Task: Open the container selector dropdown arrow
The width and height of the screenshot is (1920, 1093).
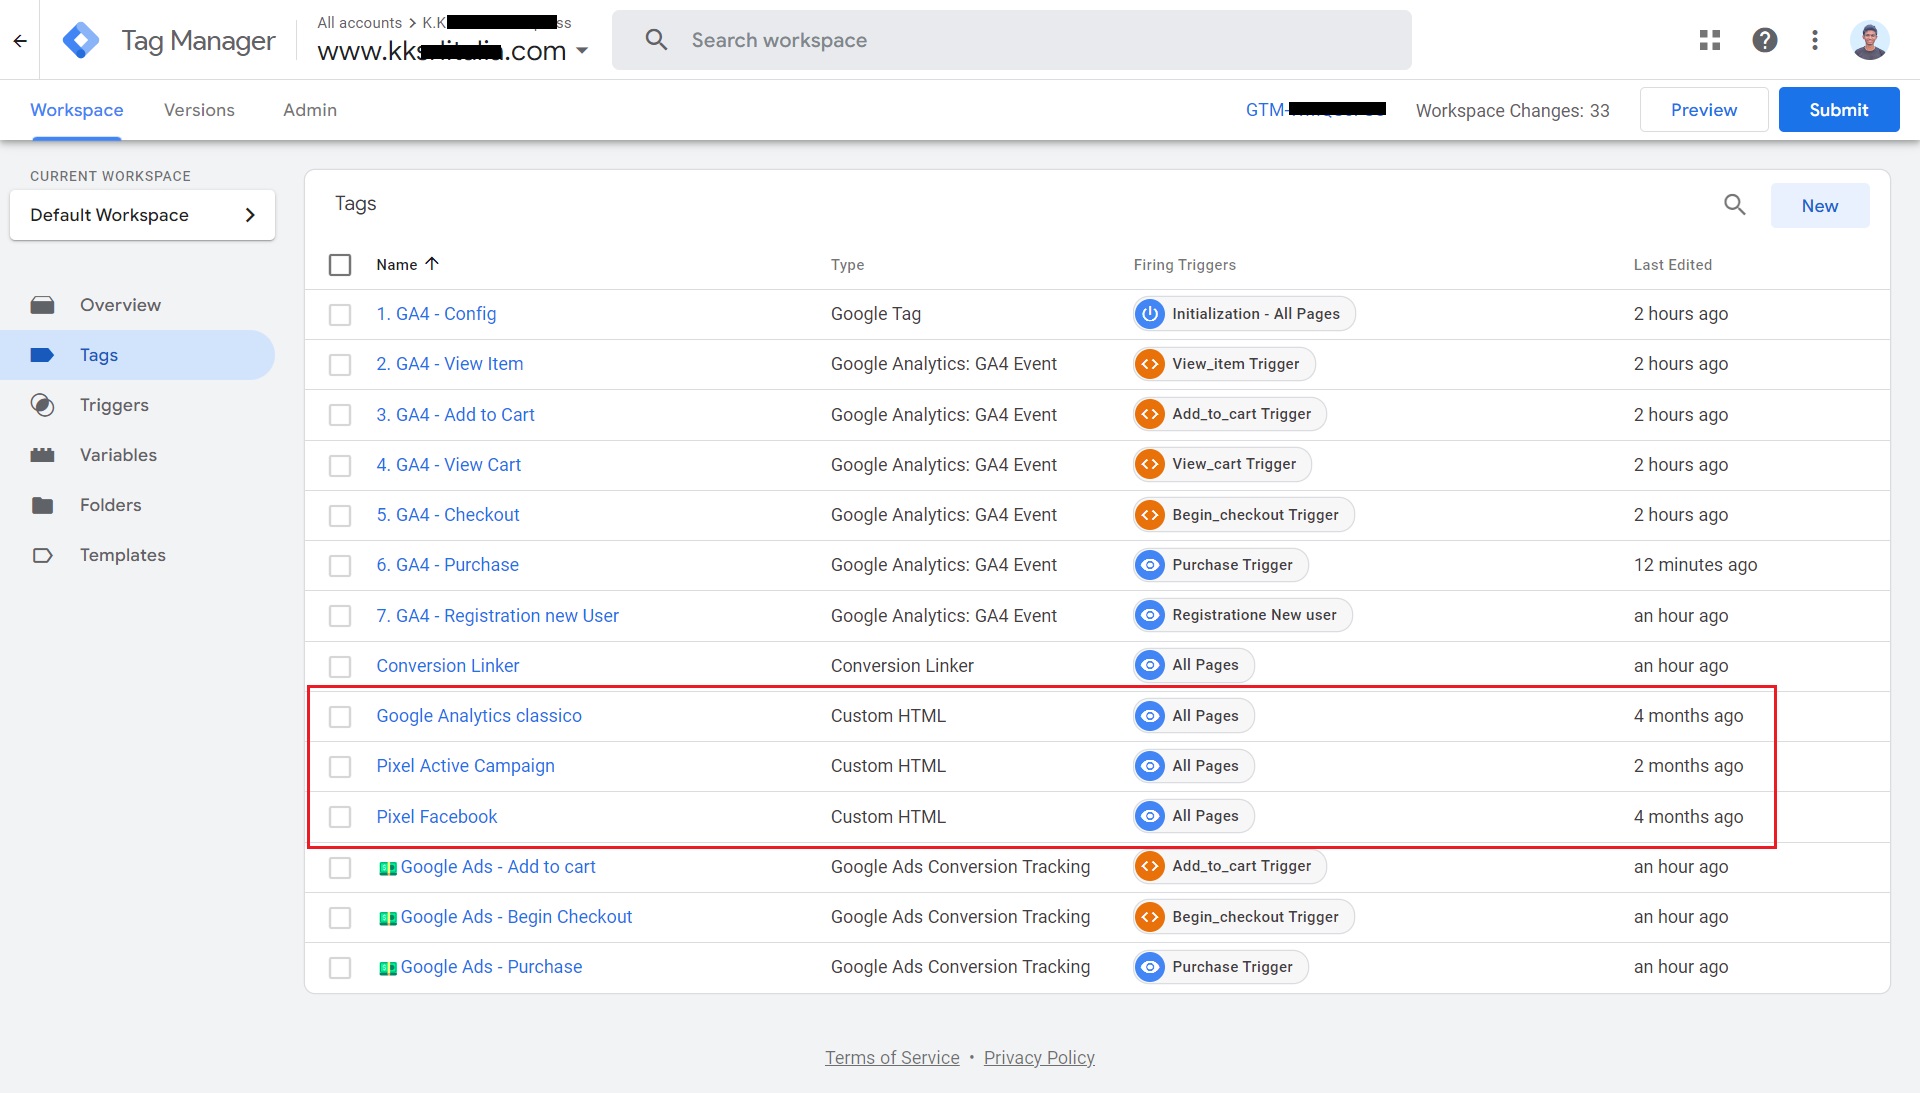Action: (x=582, y=51)
